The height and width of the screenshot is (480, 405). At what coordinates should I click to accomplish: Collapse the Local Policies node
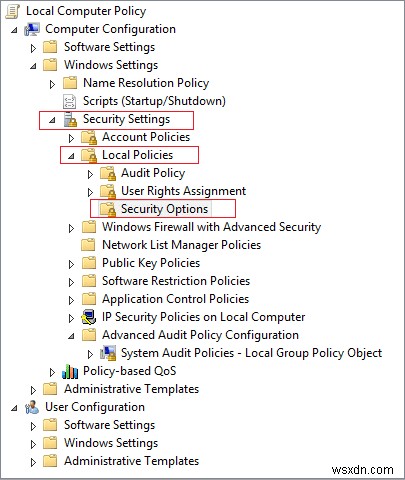pos(71,156)
